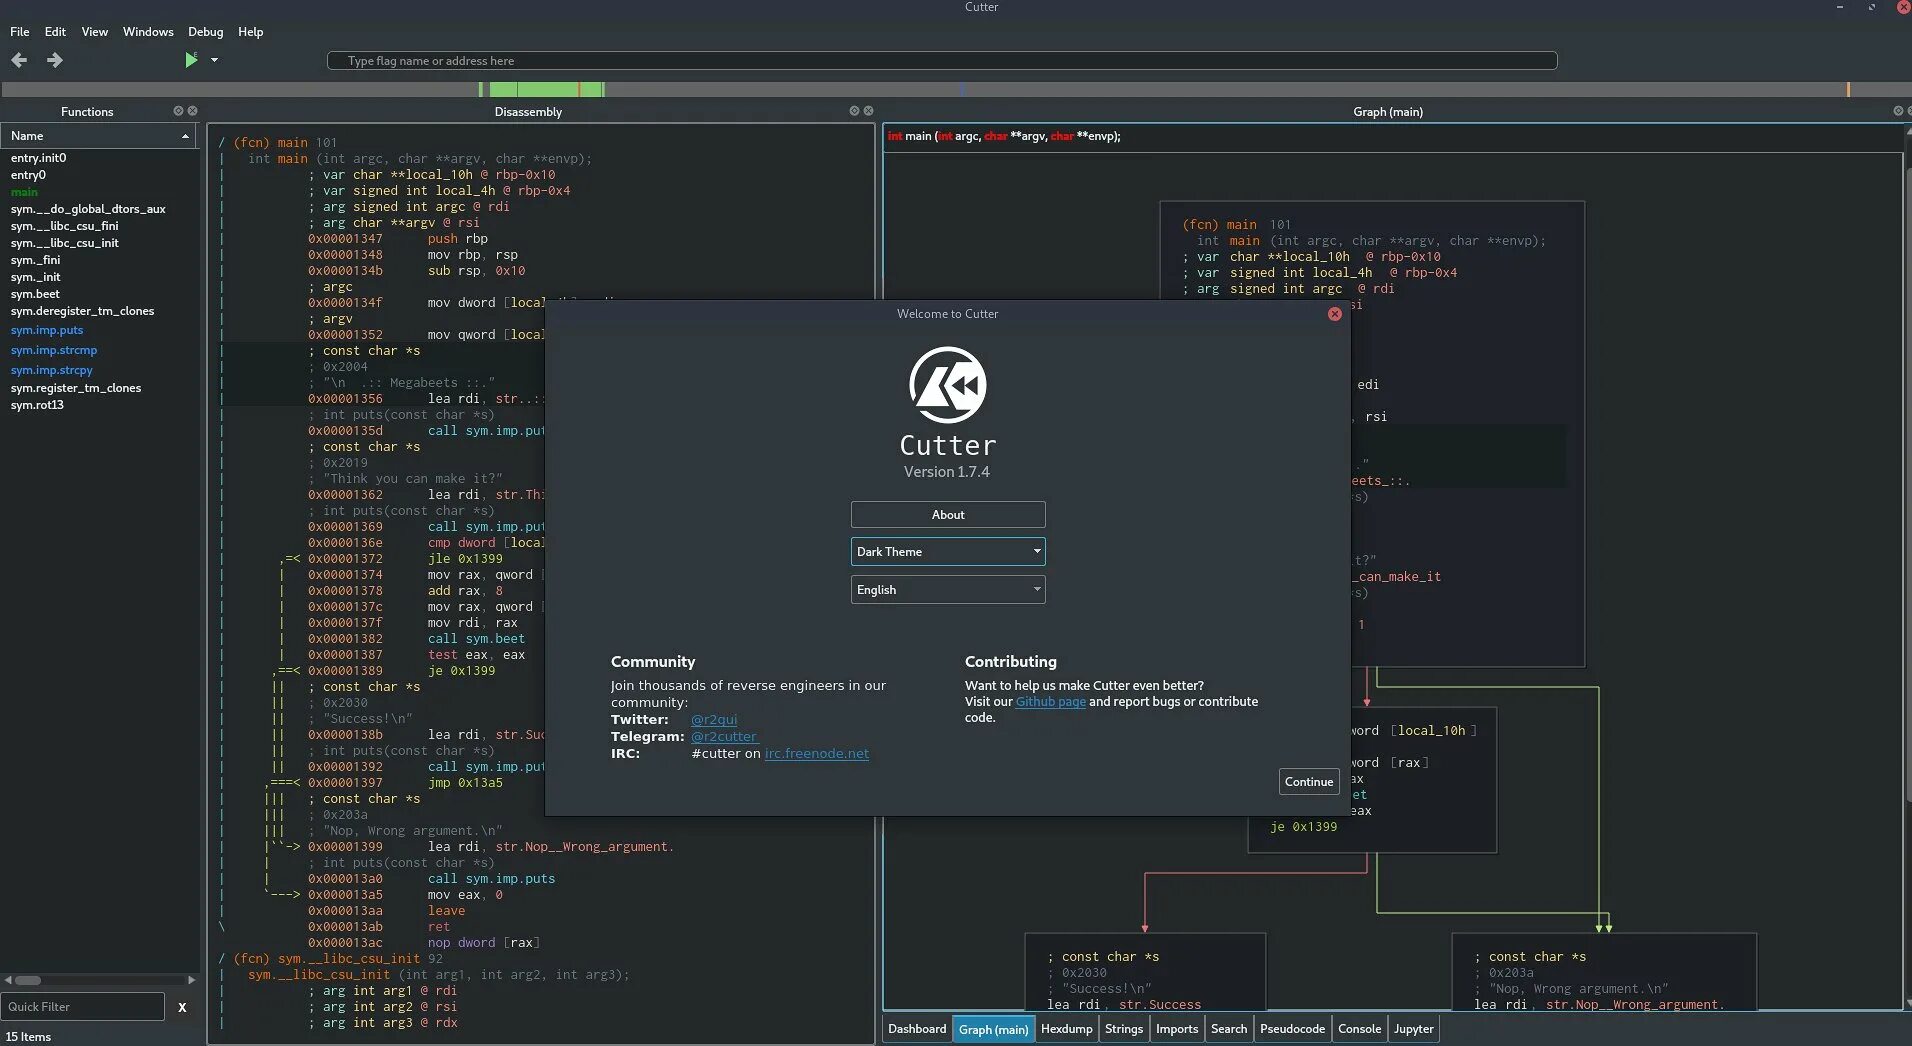This screenshot has width=1912, height=1046.
Task: Focus the flag name or address field
Action: point(942,61)
